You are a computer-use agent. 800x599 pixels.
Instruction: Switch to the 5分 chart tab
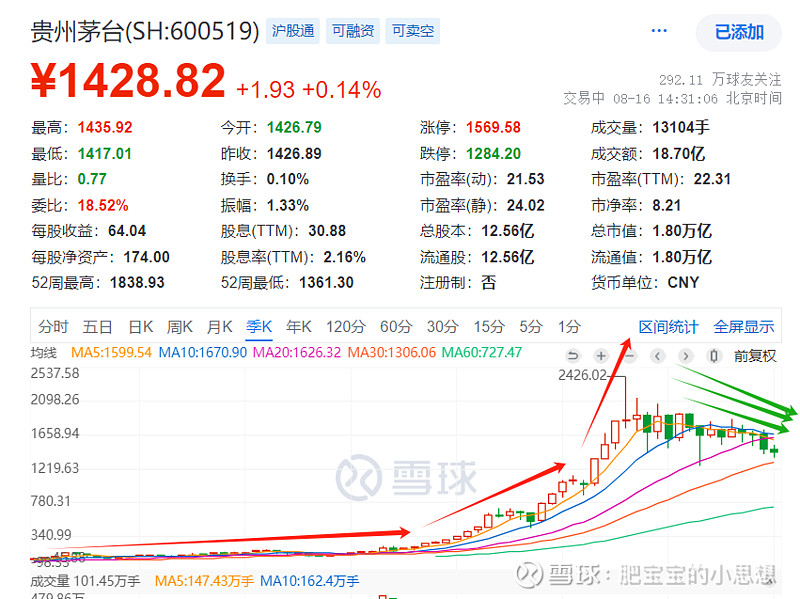click(x=531, y=327)
